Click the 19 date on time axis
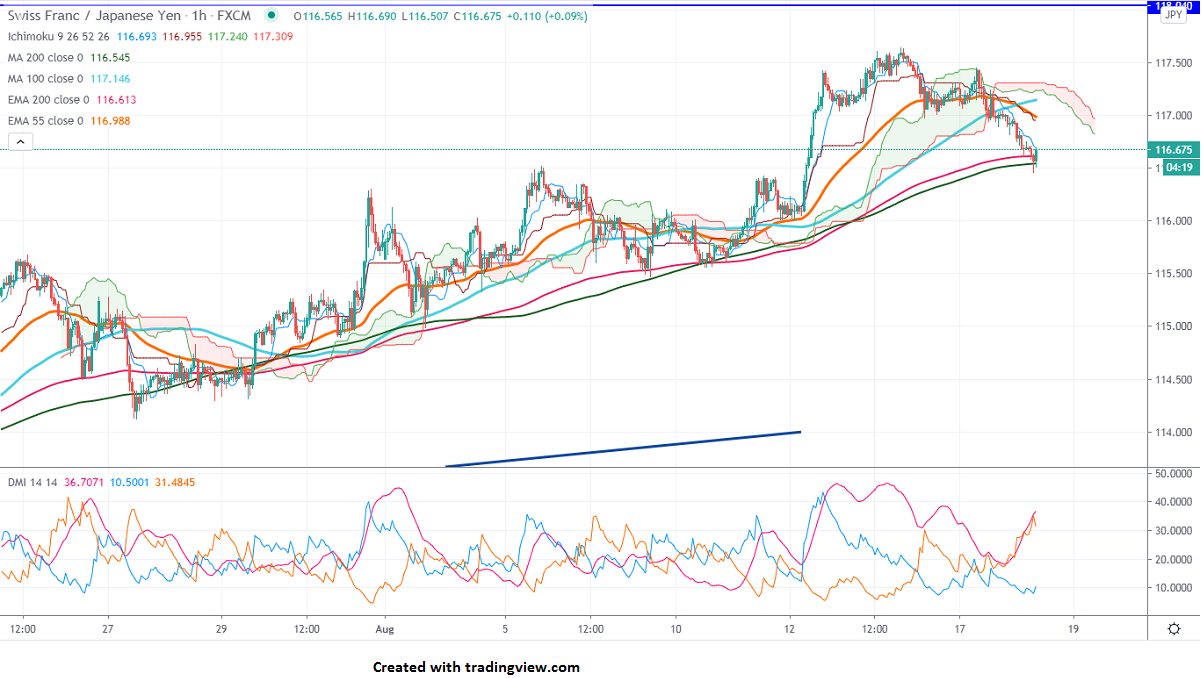Image resolution: width=1202 pixels, height=678 pixels. pyautogui.click(x=1074, y=629)
